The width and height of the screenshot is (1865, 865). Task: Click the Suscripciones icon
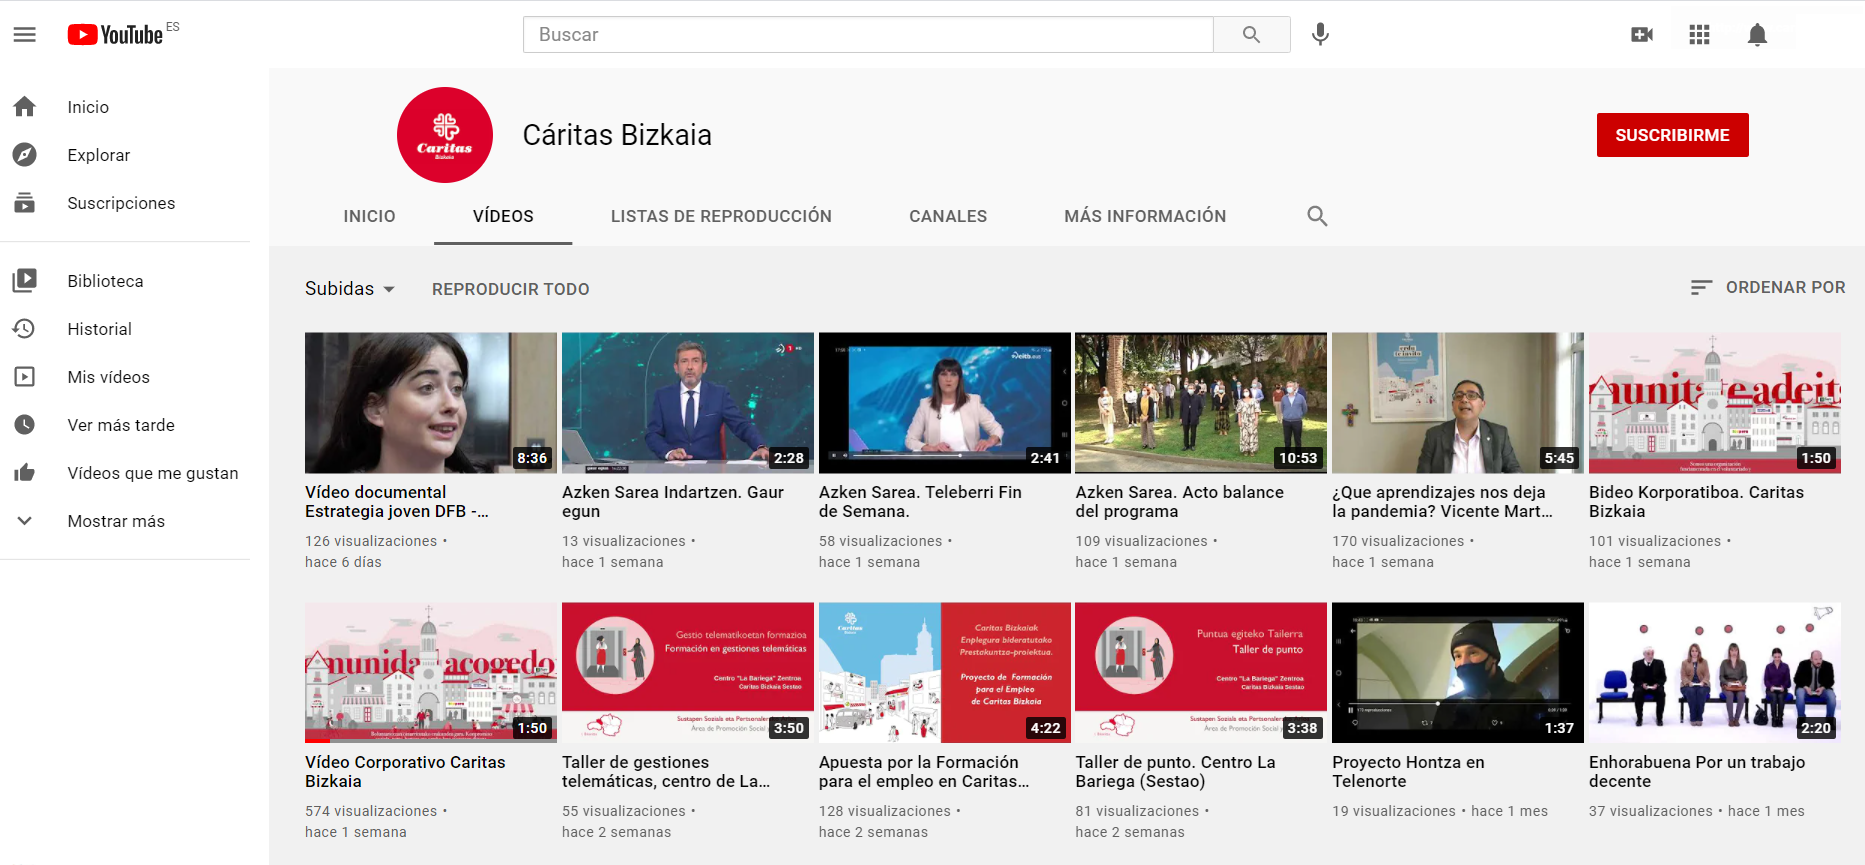click(x=25, y=203)
